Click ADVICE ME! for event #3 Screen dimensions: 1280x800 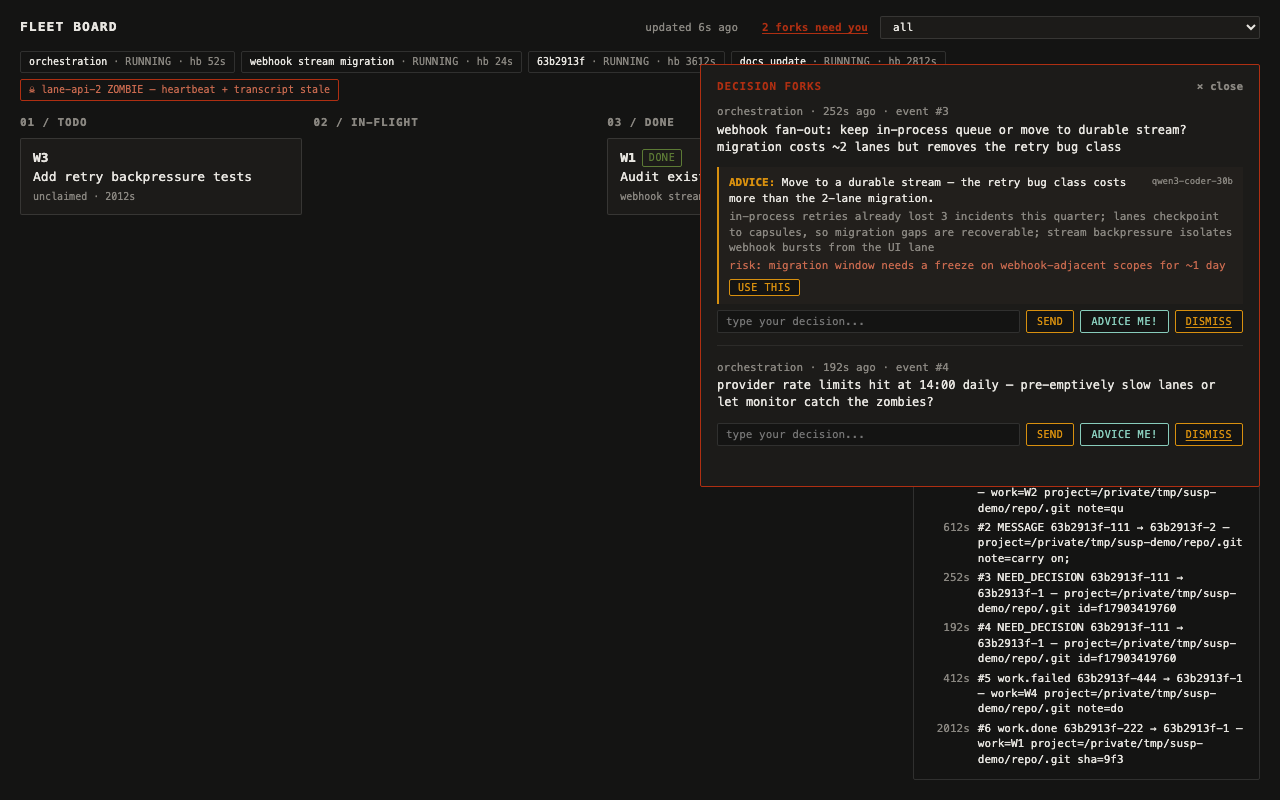point(1124,322)
